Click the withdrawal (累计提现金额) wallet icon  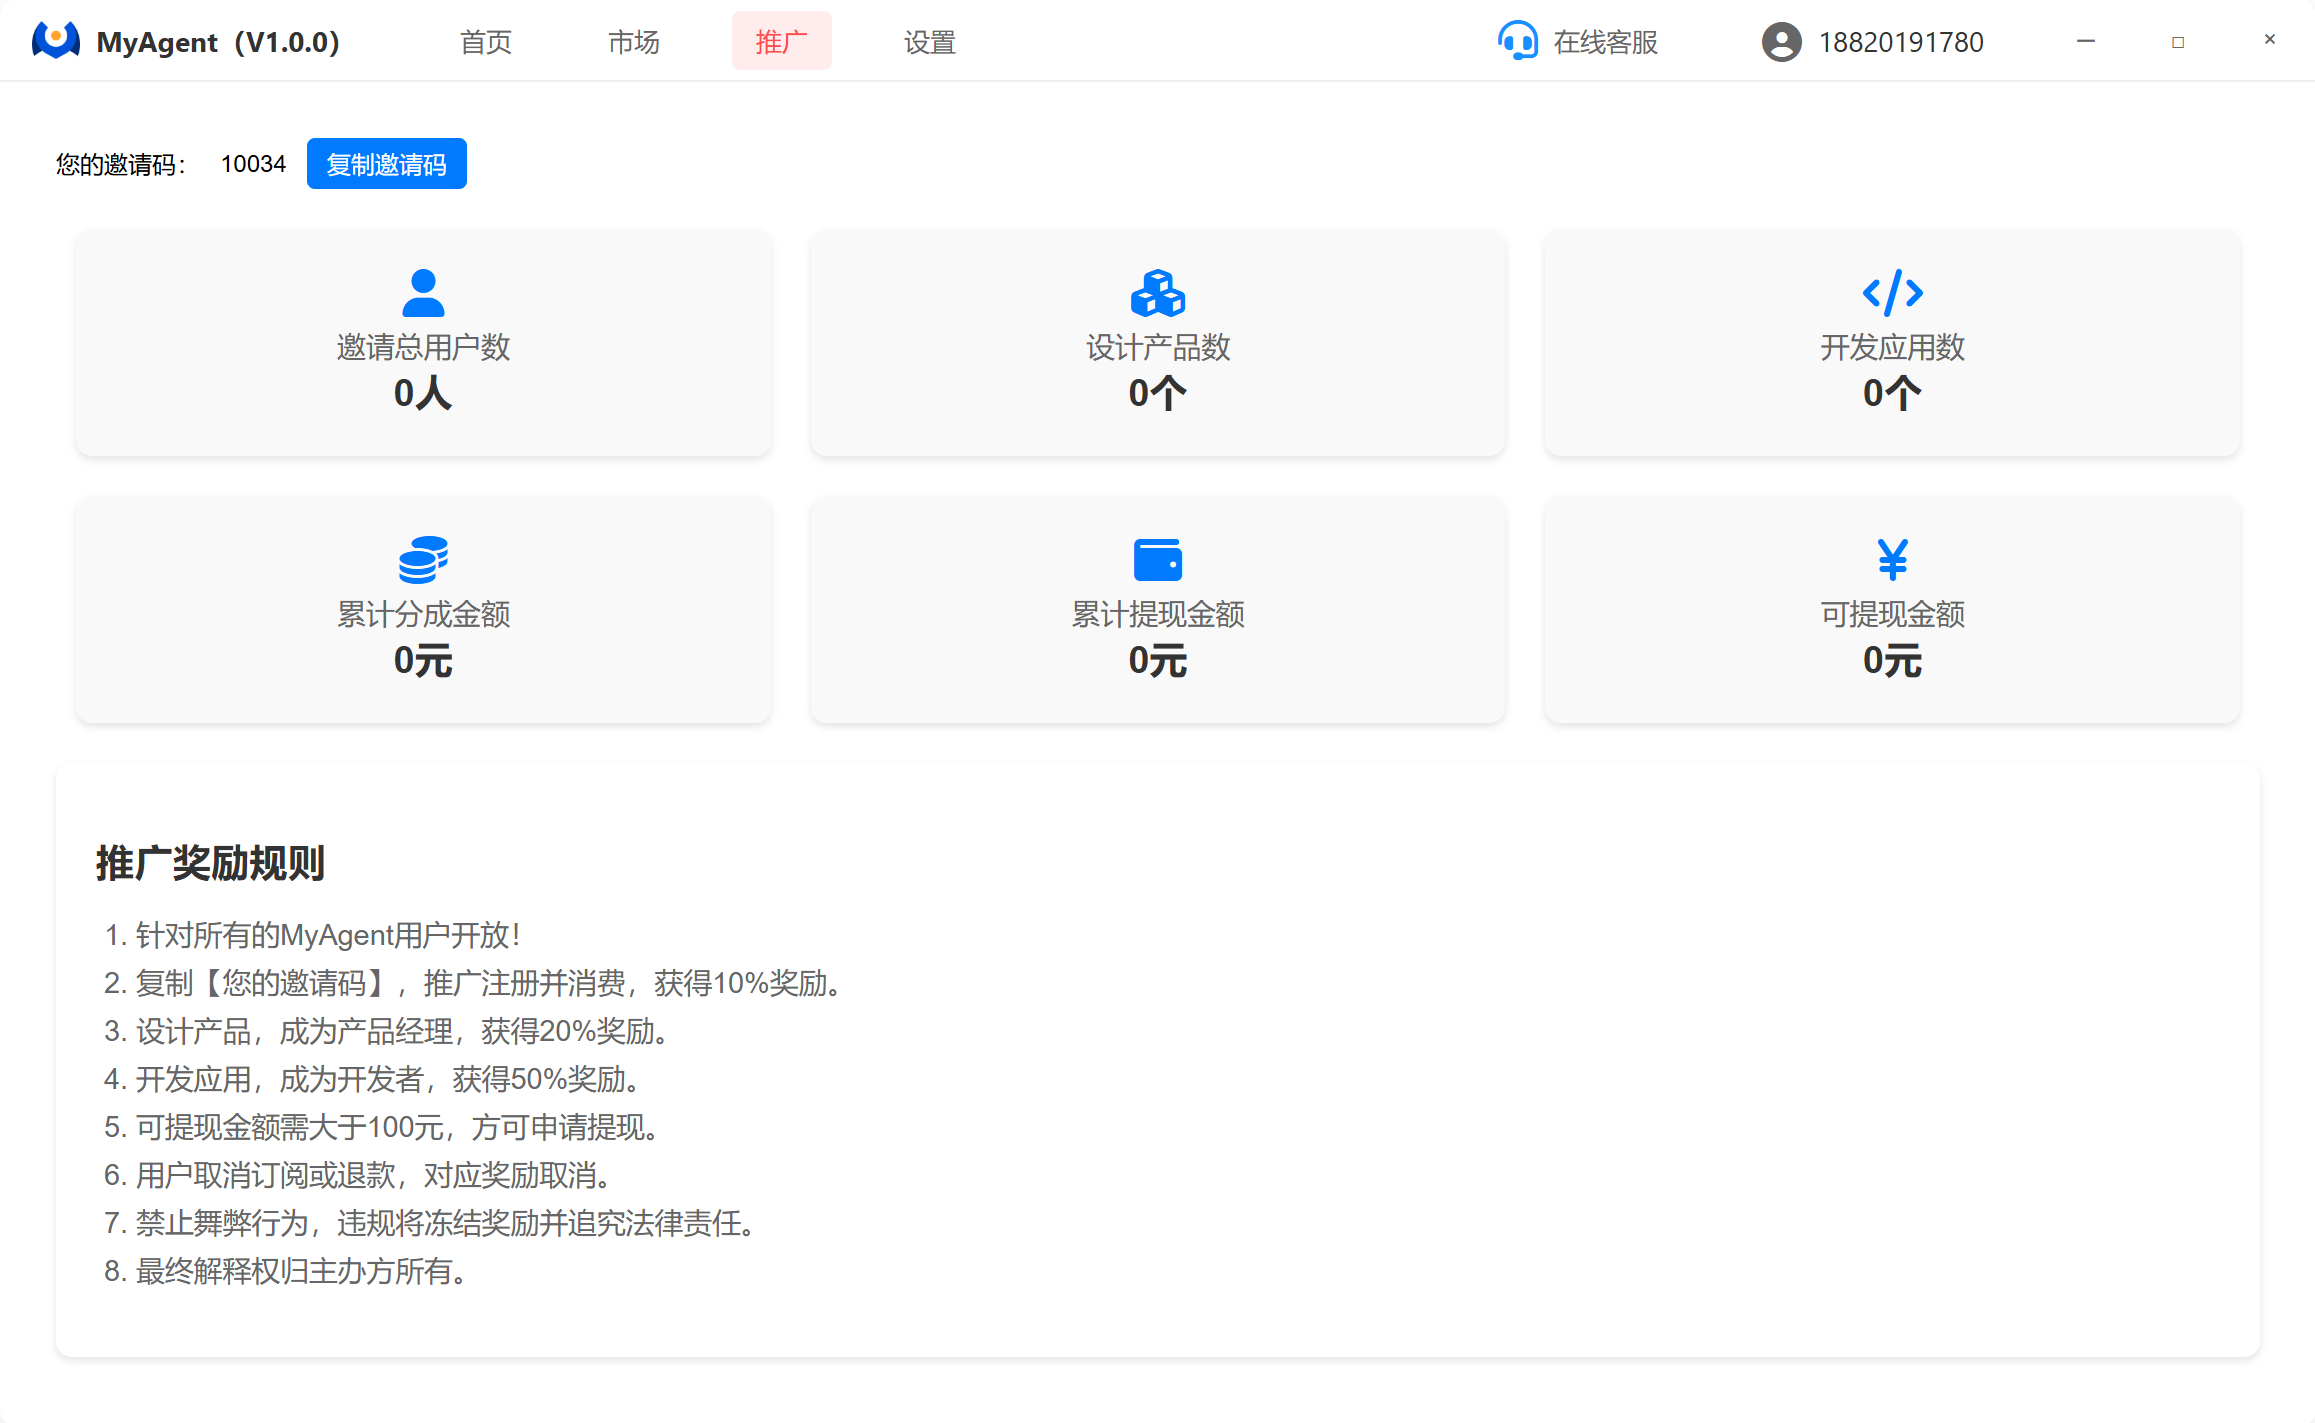pyautogui.click(x=1157, y=560)
